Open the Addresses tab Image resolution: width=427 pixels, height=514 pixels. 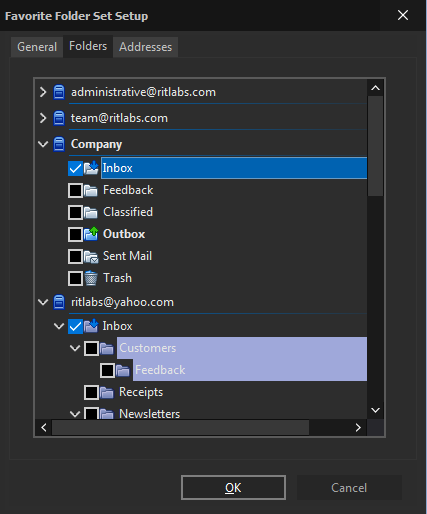pos(146,47)
